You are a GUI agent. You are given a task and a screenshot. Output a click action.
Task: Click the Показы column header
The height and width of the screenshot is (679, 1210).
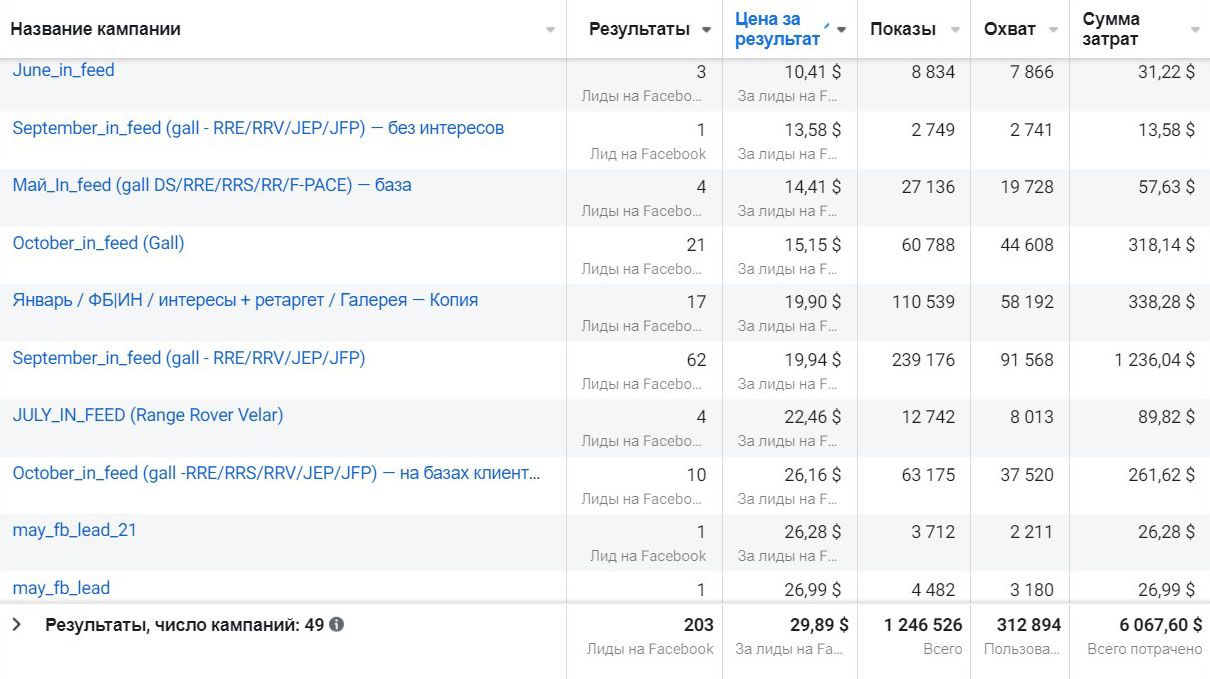click(902, 29)
